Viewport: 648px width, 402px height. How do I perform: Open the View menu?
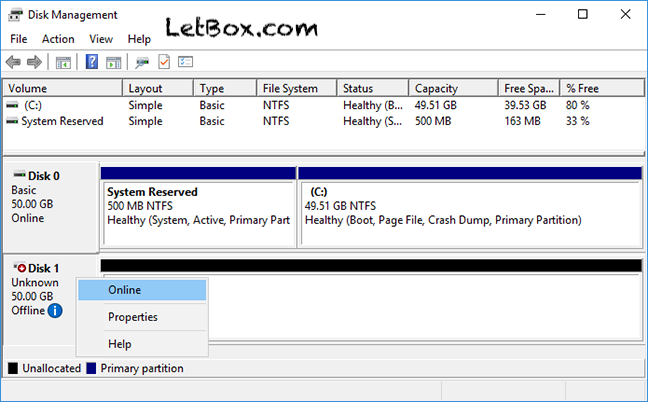(101, 39)
